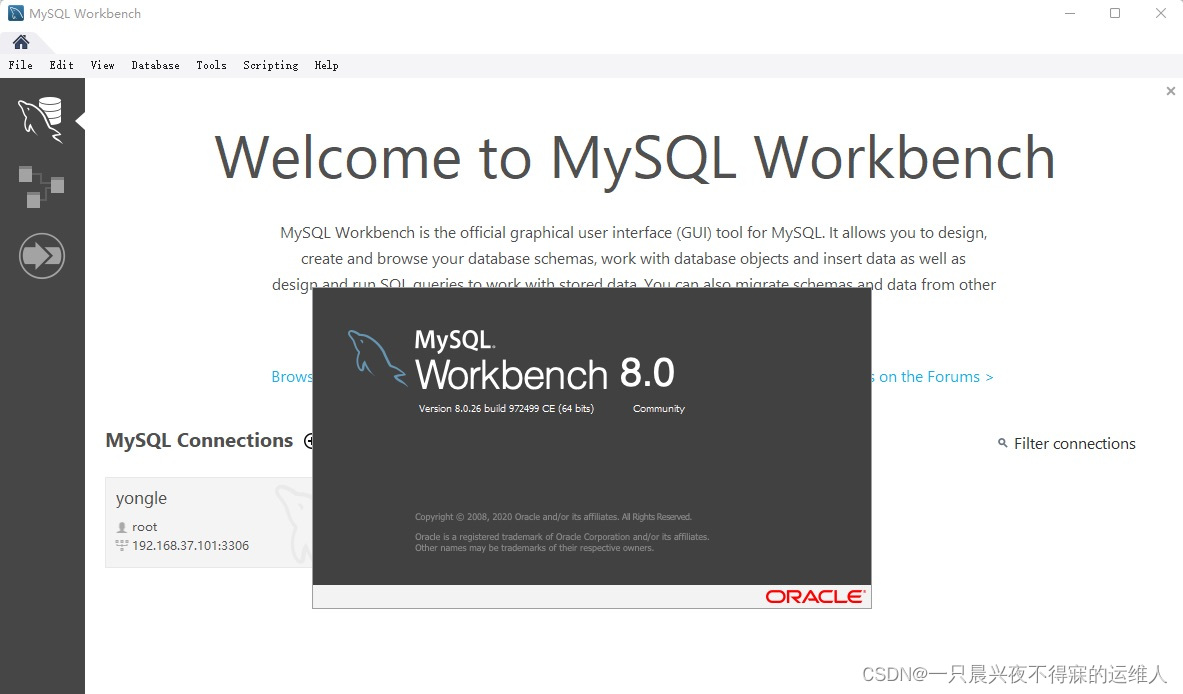Screen dimensions: 1183x694
Task: Open the yongle connection tile
Action: pyautogui.click(x=209, y=522)
